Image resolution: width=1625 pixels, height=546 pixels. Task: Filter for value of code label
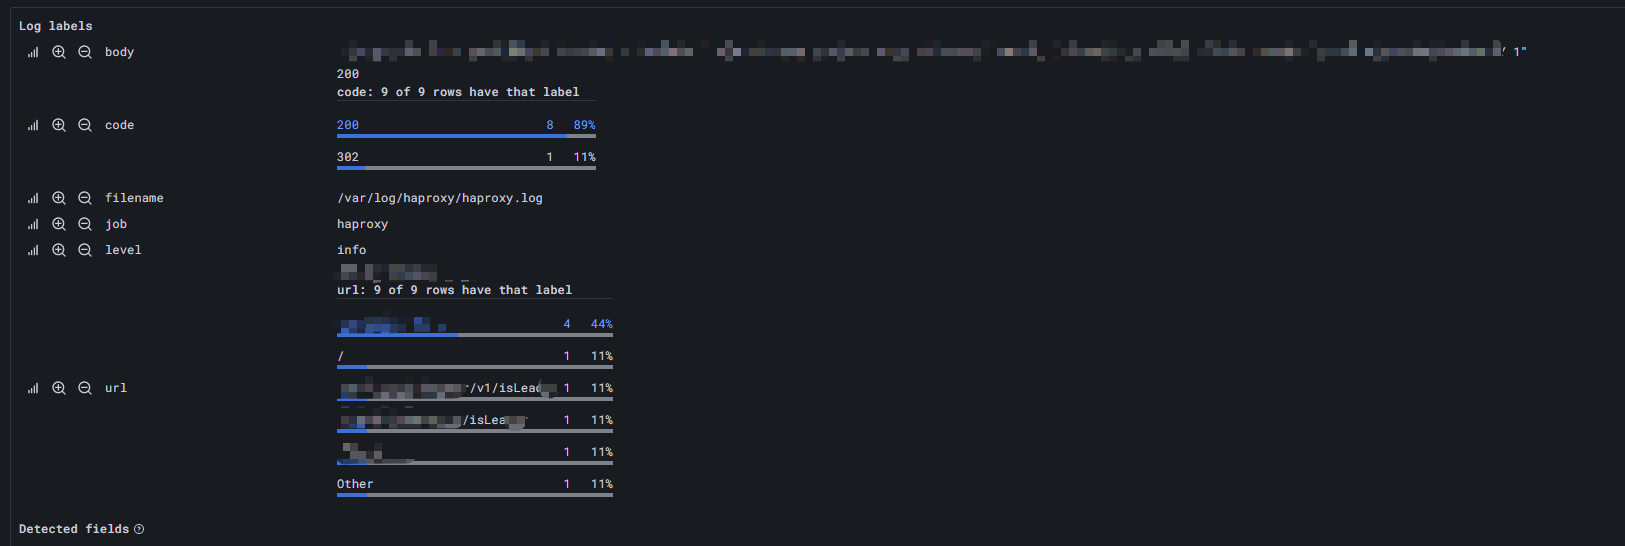59,125
